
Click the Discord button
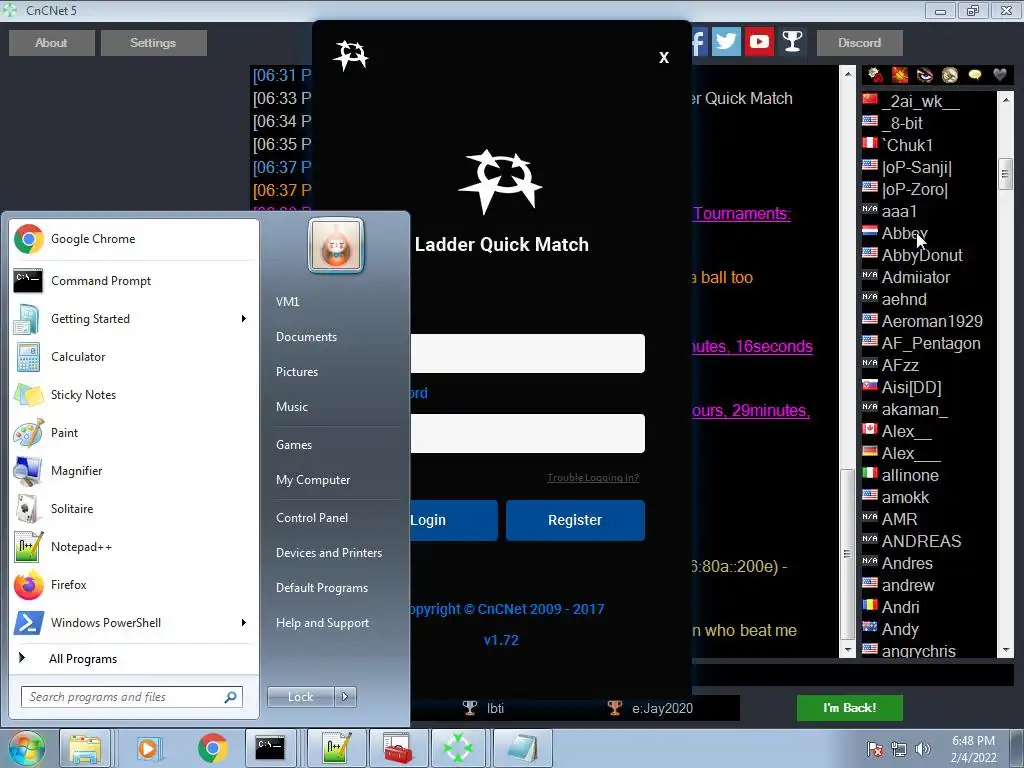[859, 42]
